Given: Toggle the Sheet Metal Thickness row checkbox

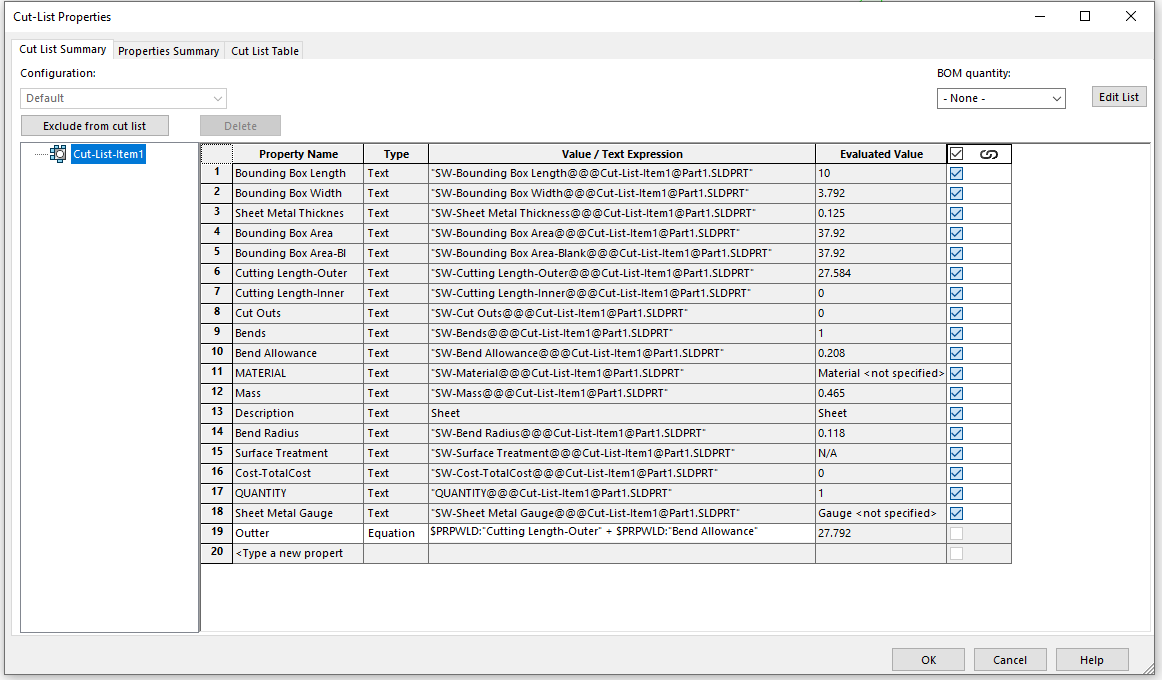Looking at the screenshot, I should point(957,213).
